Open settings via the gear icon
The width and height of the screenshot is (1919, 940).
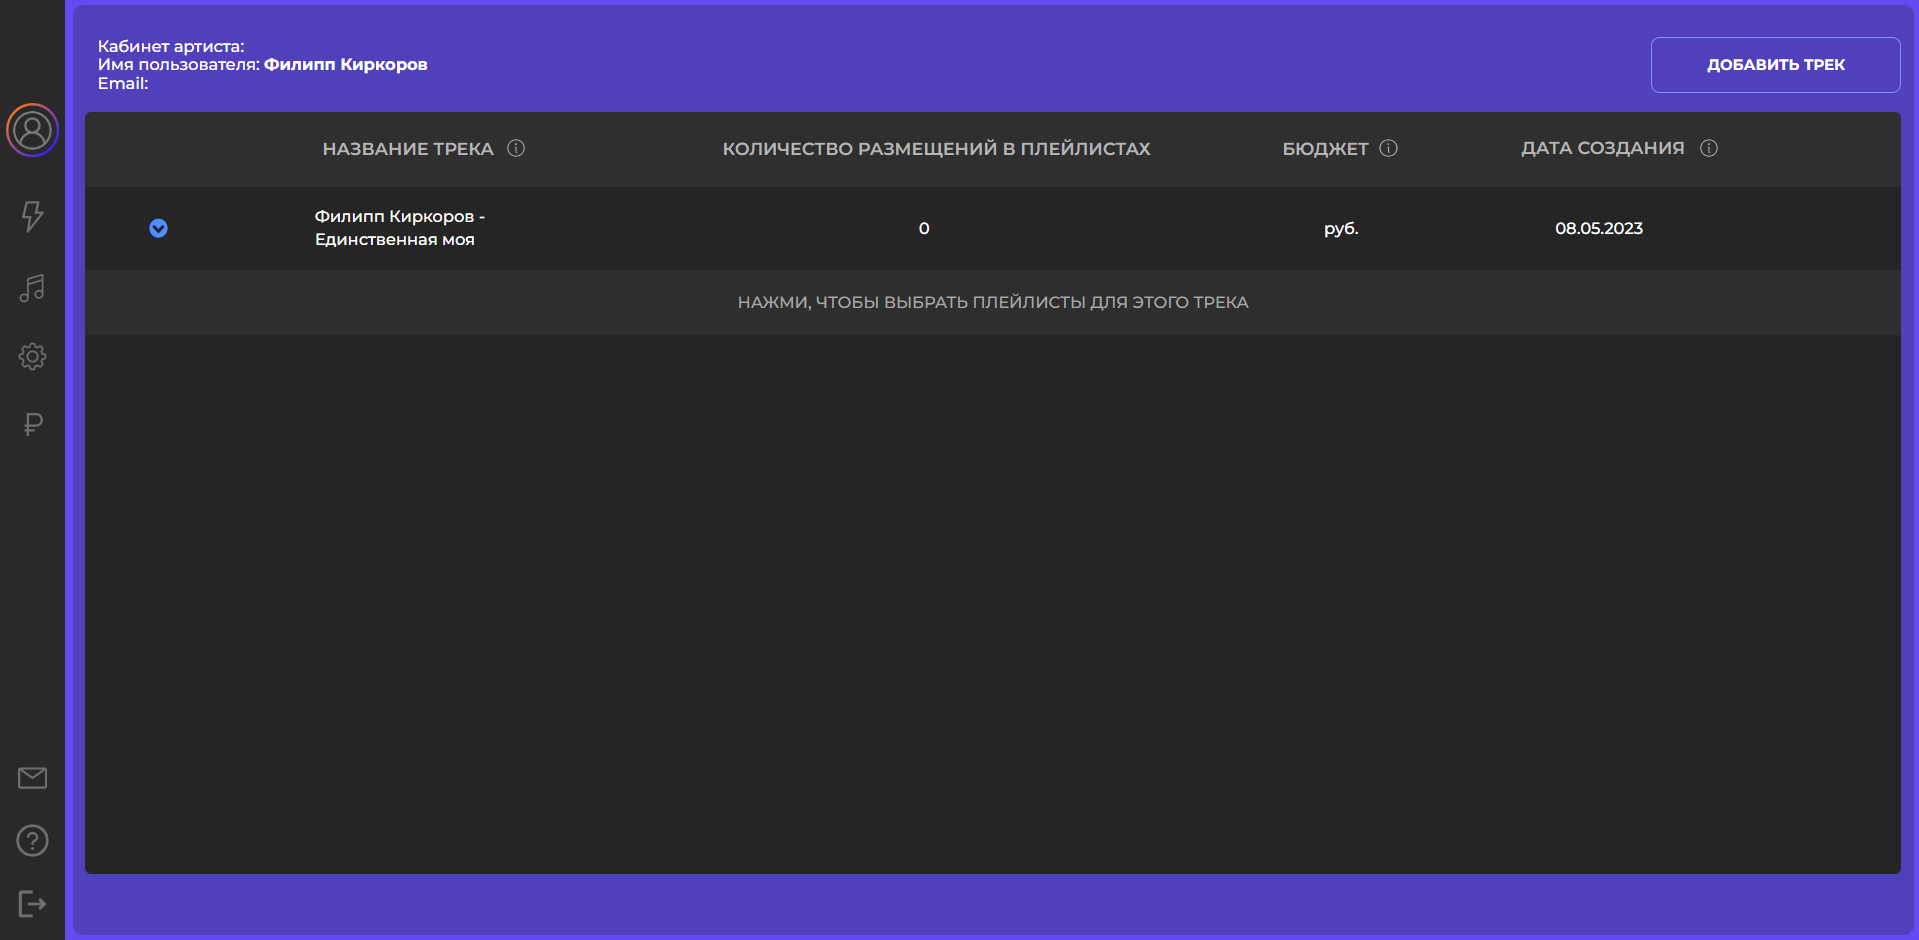[32, 357]
